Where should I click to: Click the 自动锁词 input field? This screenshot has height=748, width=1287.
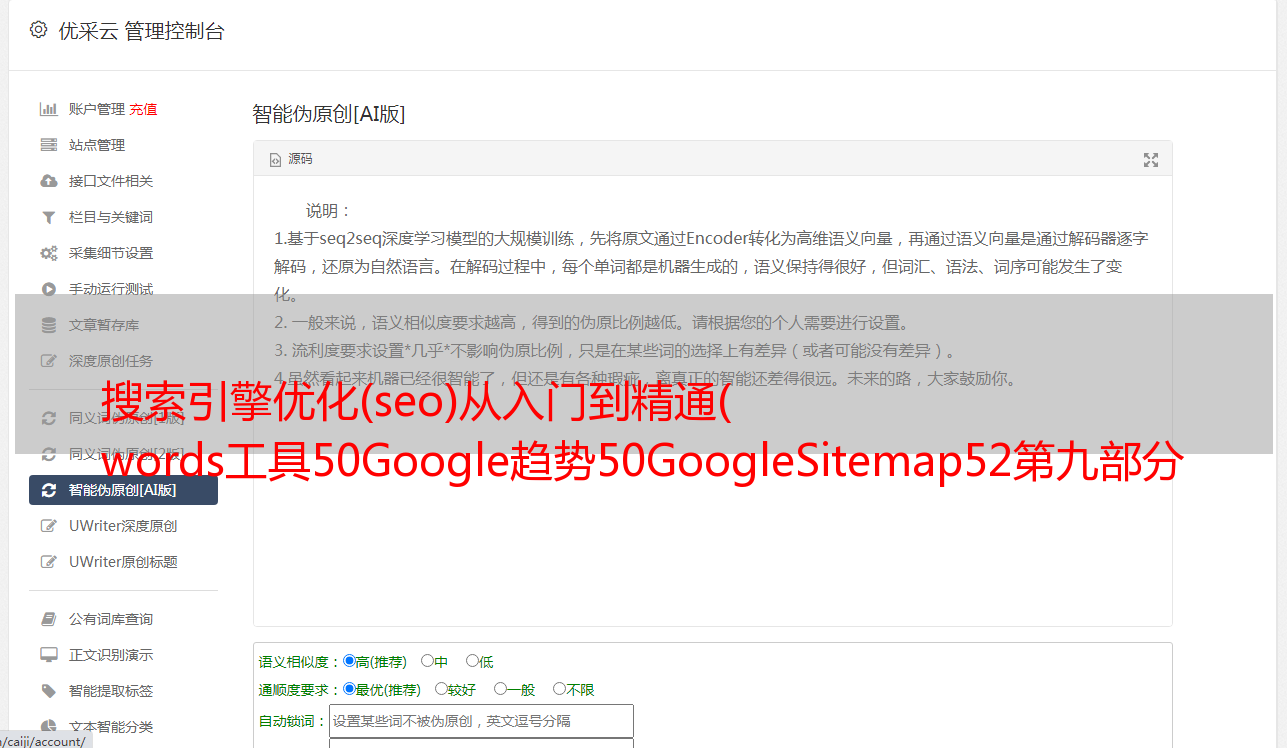tap(481, 721)
